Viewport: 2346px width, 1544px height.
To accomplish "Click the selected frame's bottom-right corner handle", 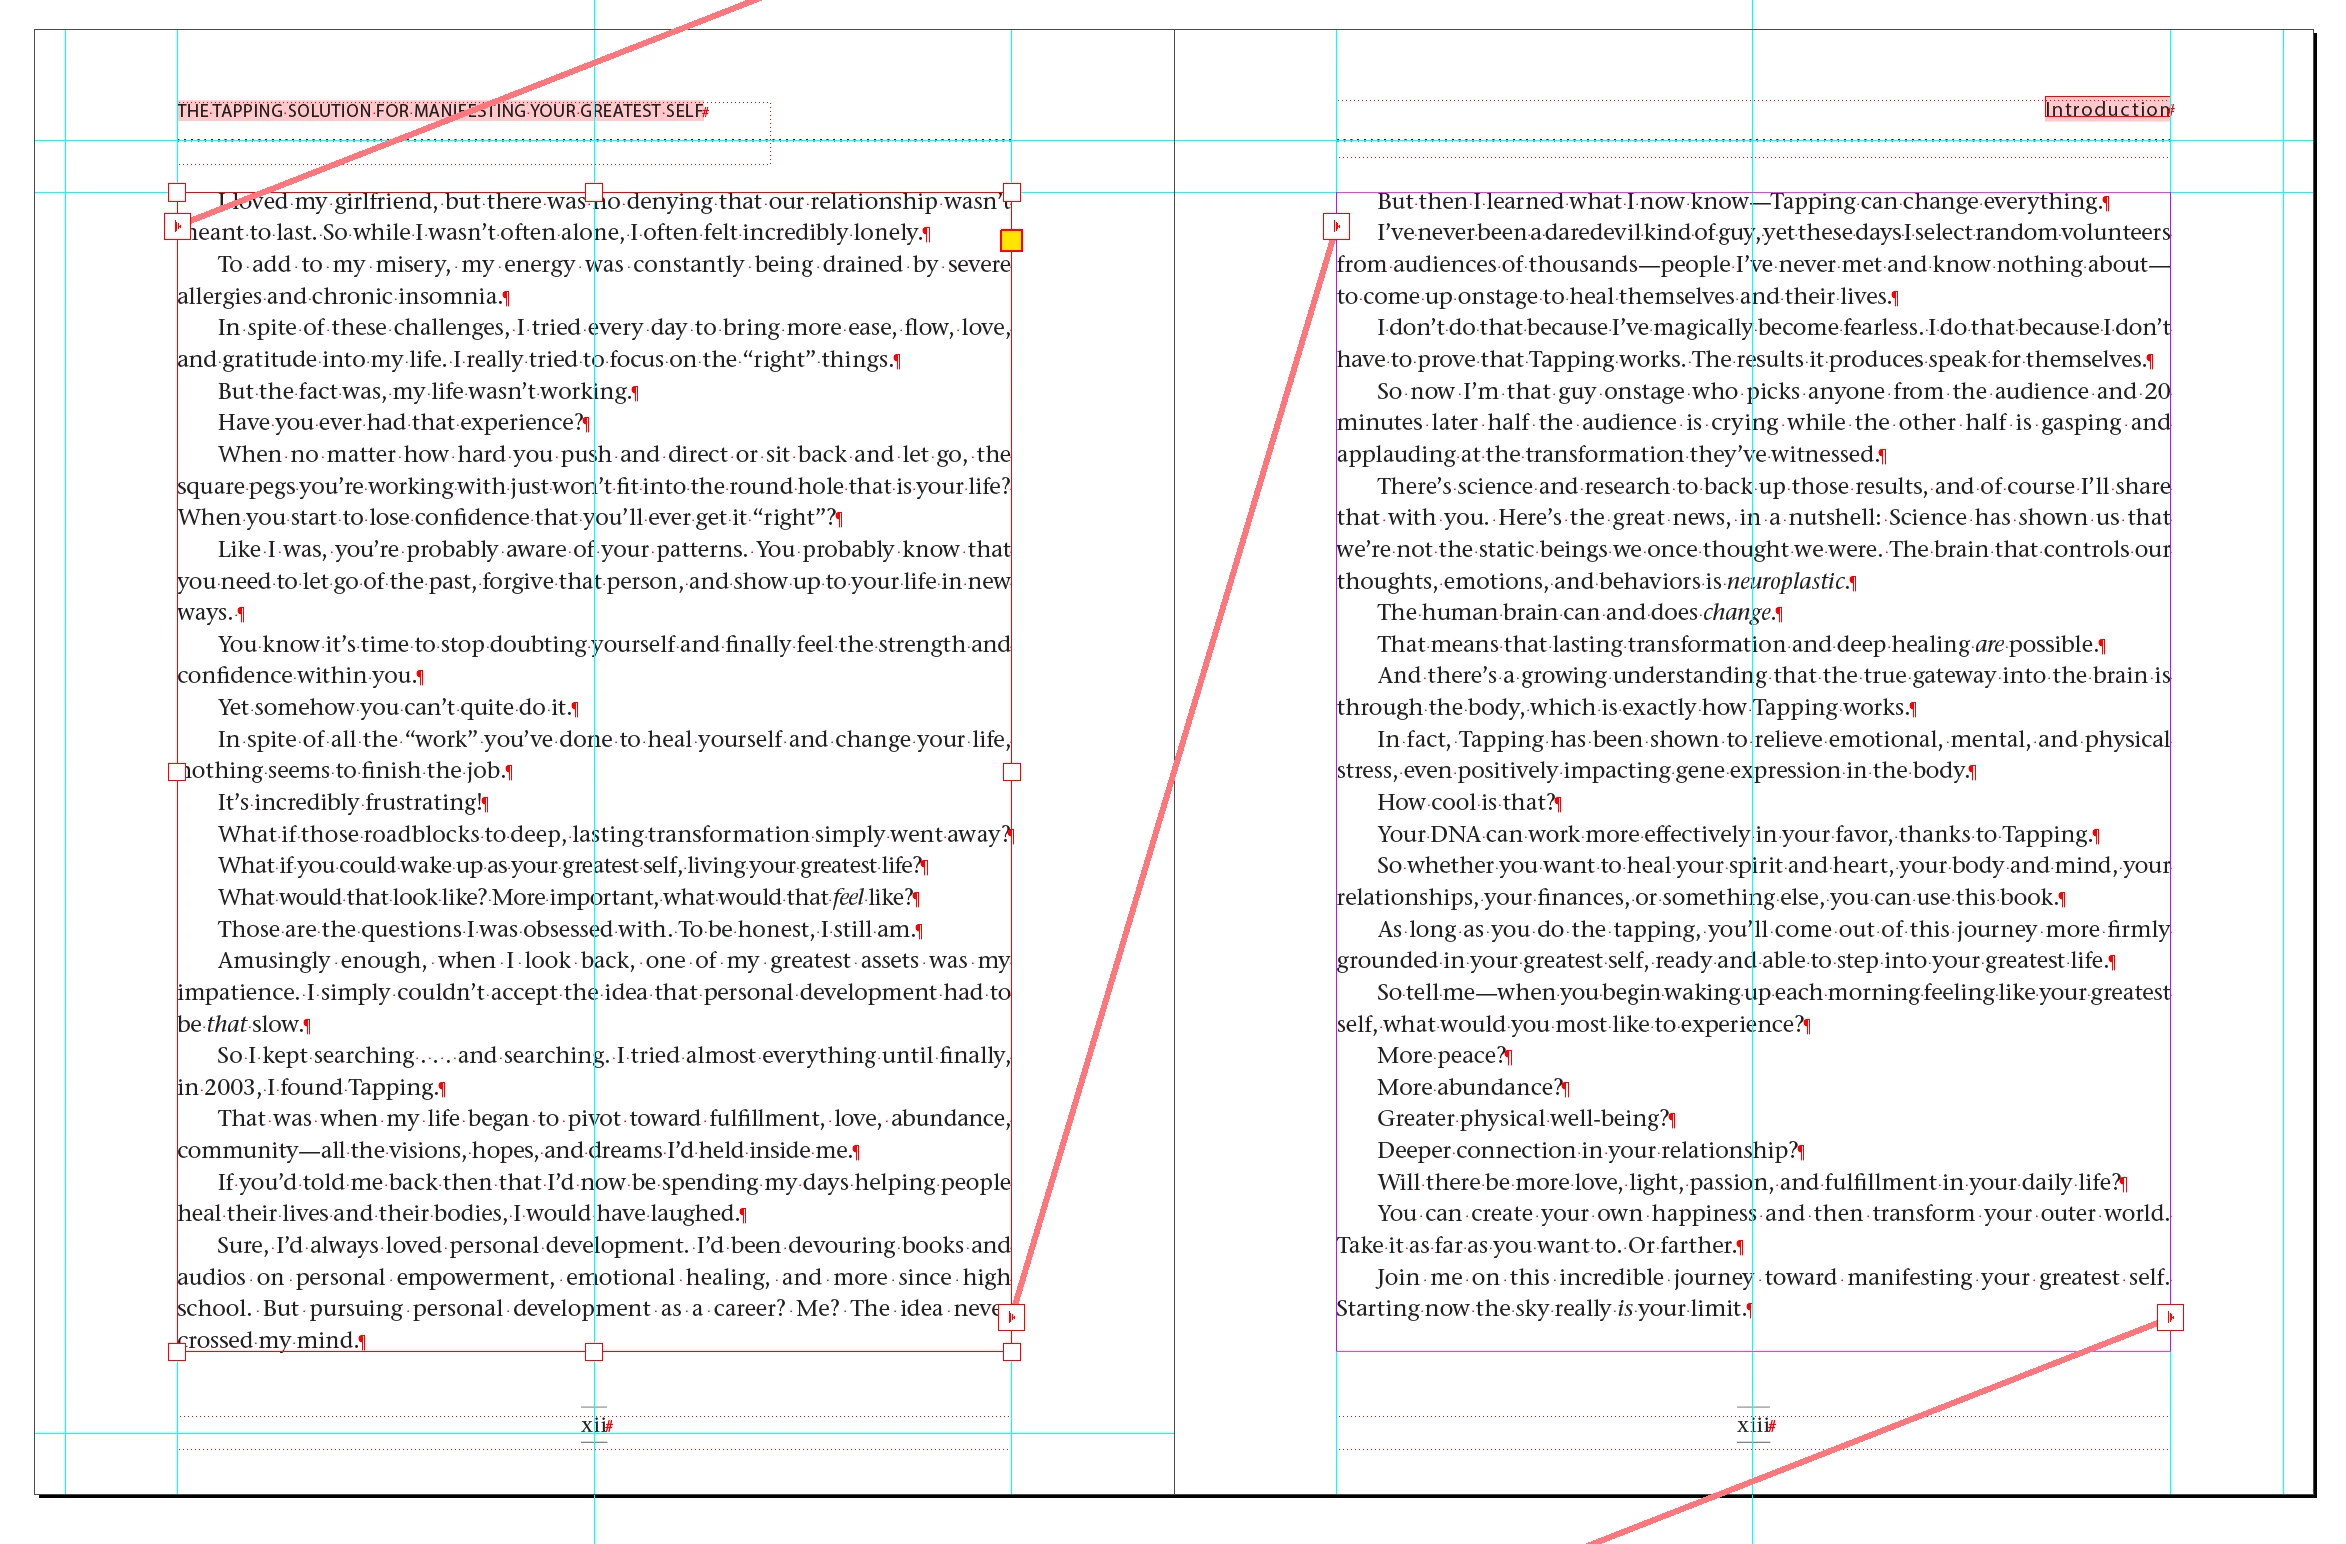I will click(x=1012, y=1351).
